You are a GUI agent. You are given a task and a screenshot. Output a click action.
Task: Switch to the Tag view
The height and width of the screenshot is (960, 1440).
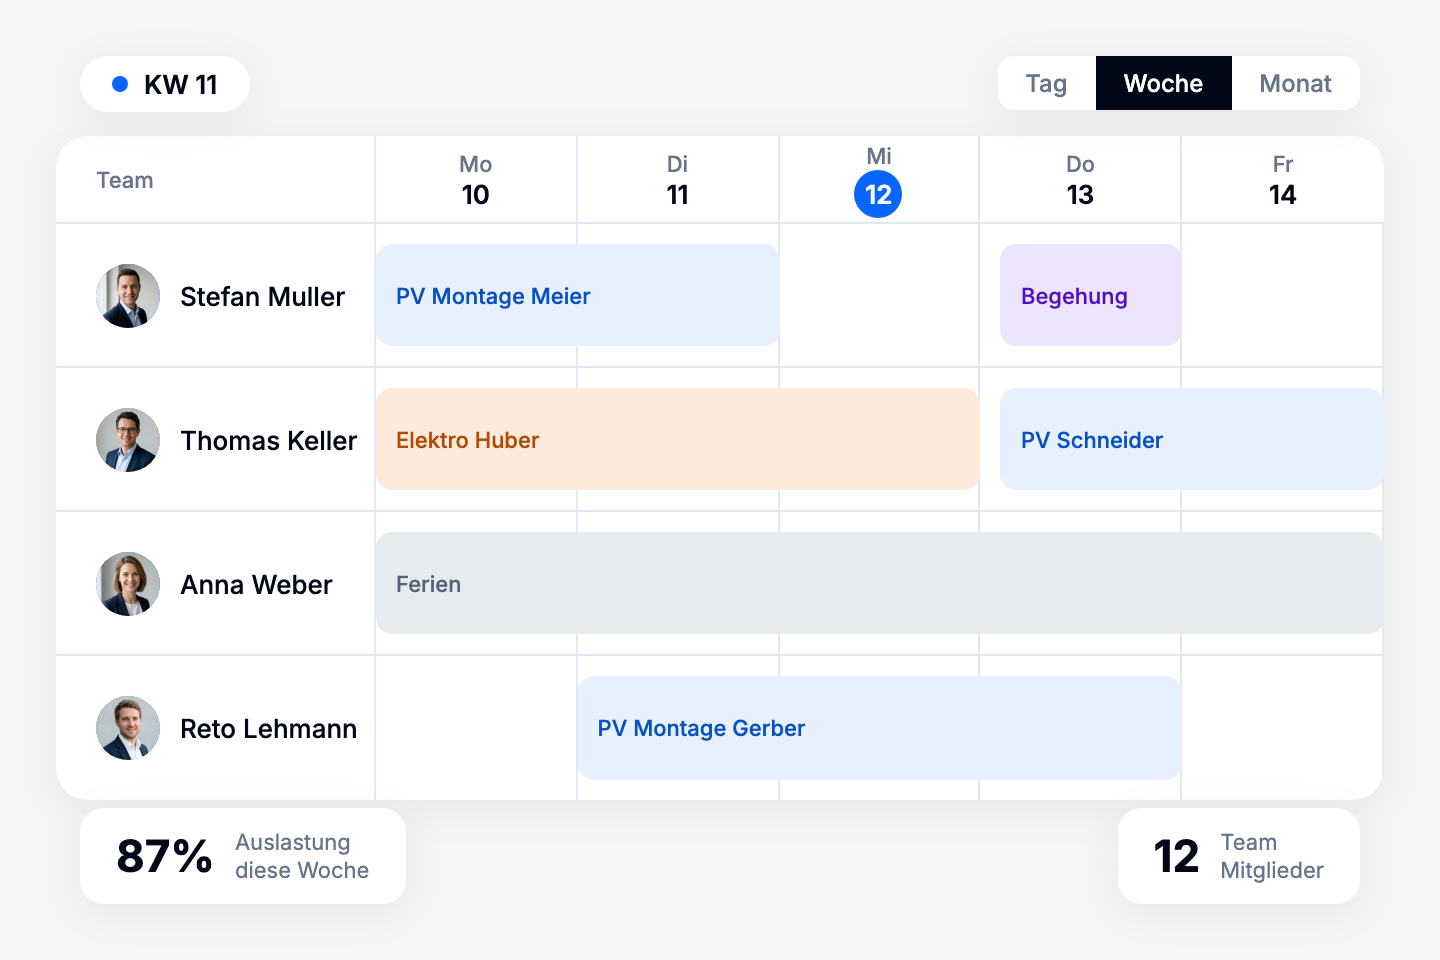[x=1046, y=83]
